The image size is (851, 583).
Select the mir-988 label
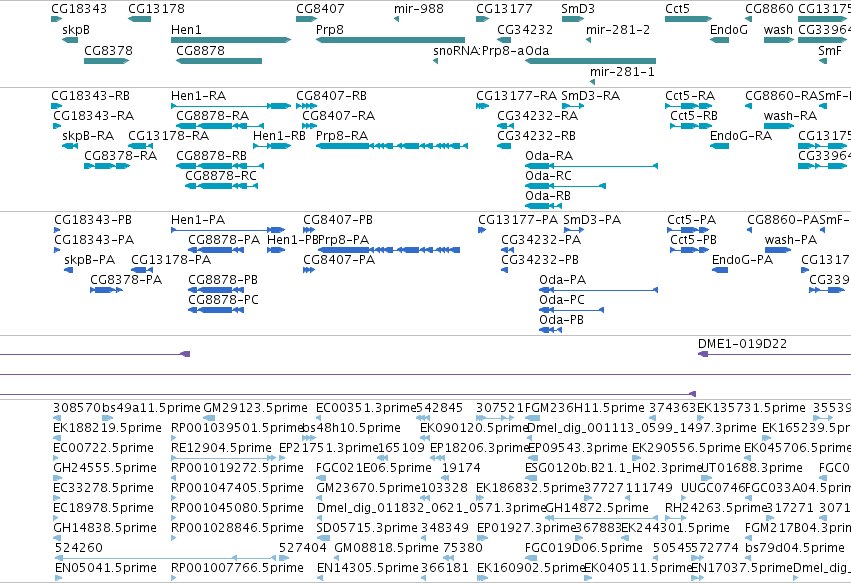(419, 9)
